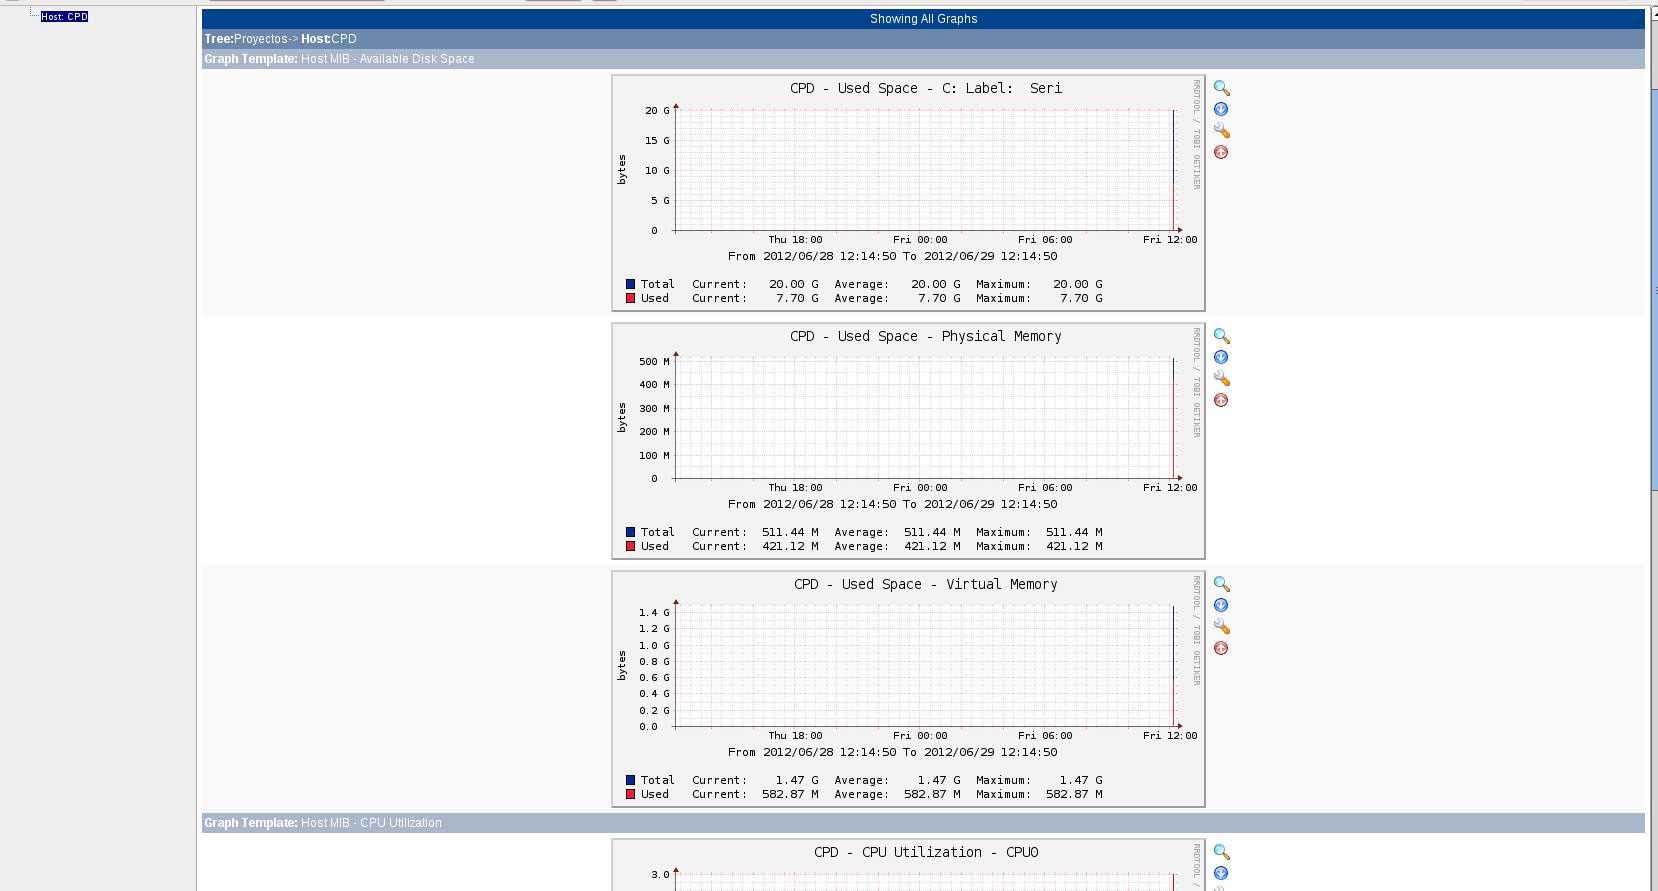Image resolution: width=1658 pixels, height=891 pixels.
Task: Open the CPU Utilization CPU0 graph image
Action: [907, 866]
